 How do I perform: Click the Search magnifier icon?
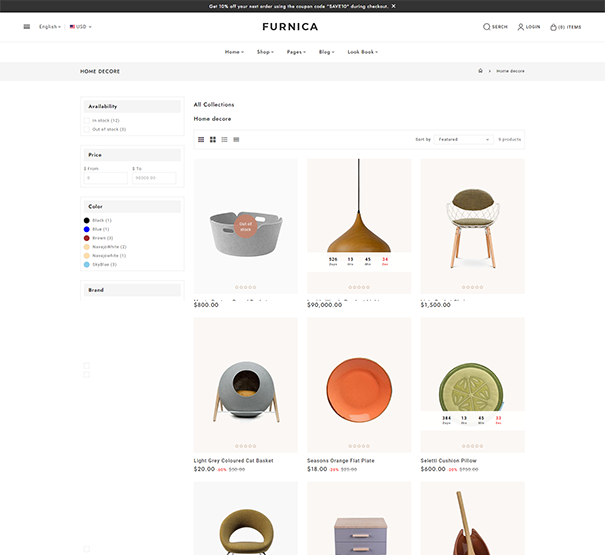click(487, 27)
